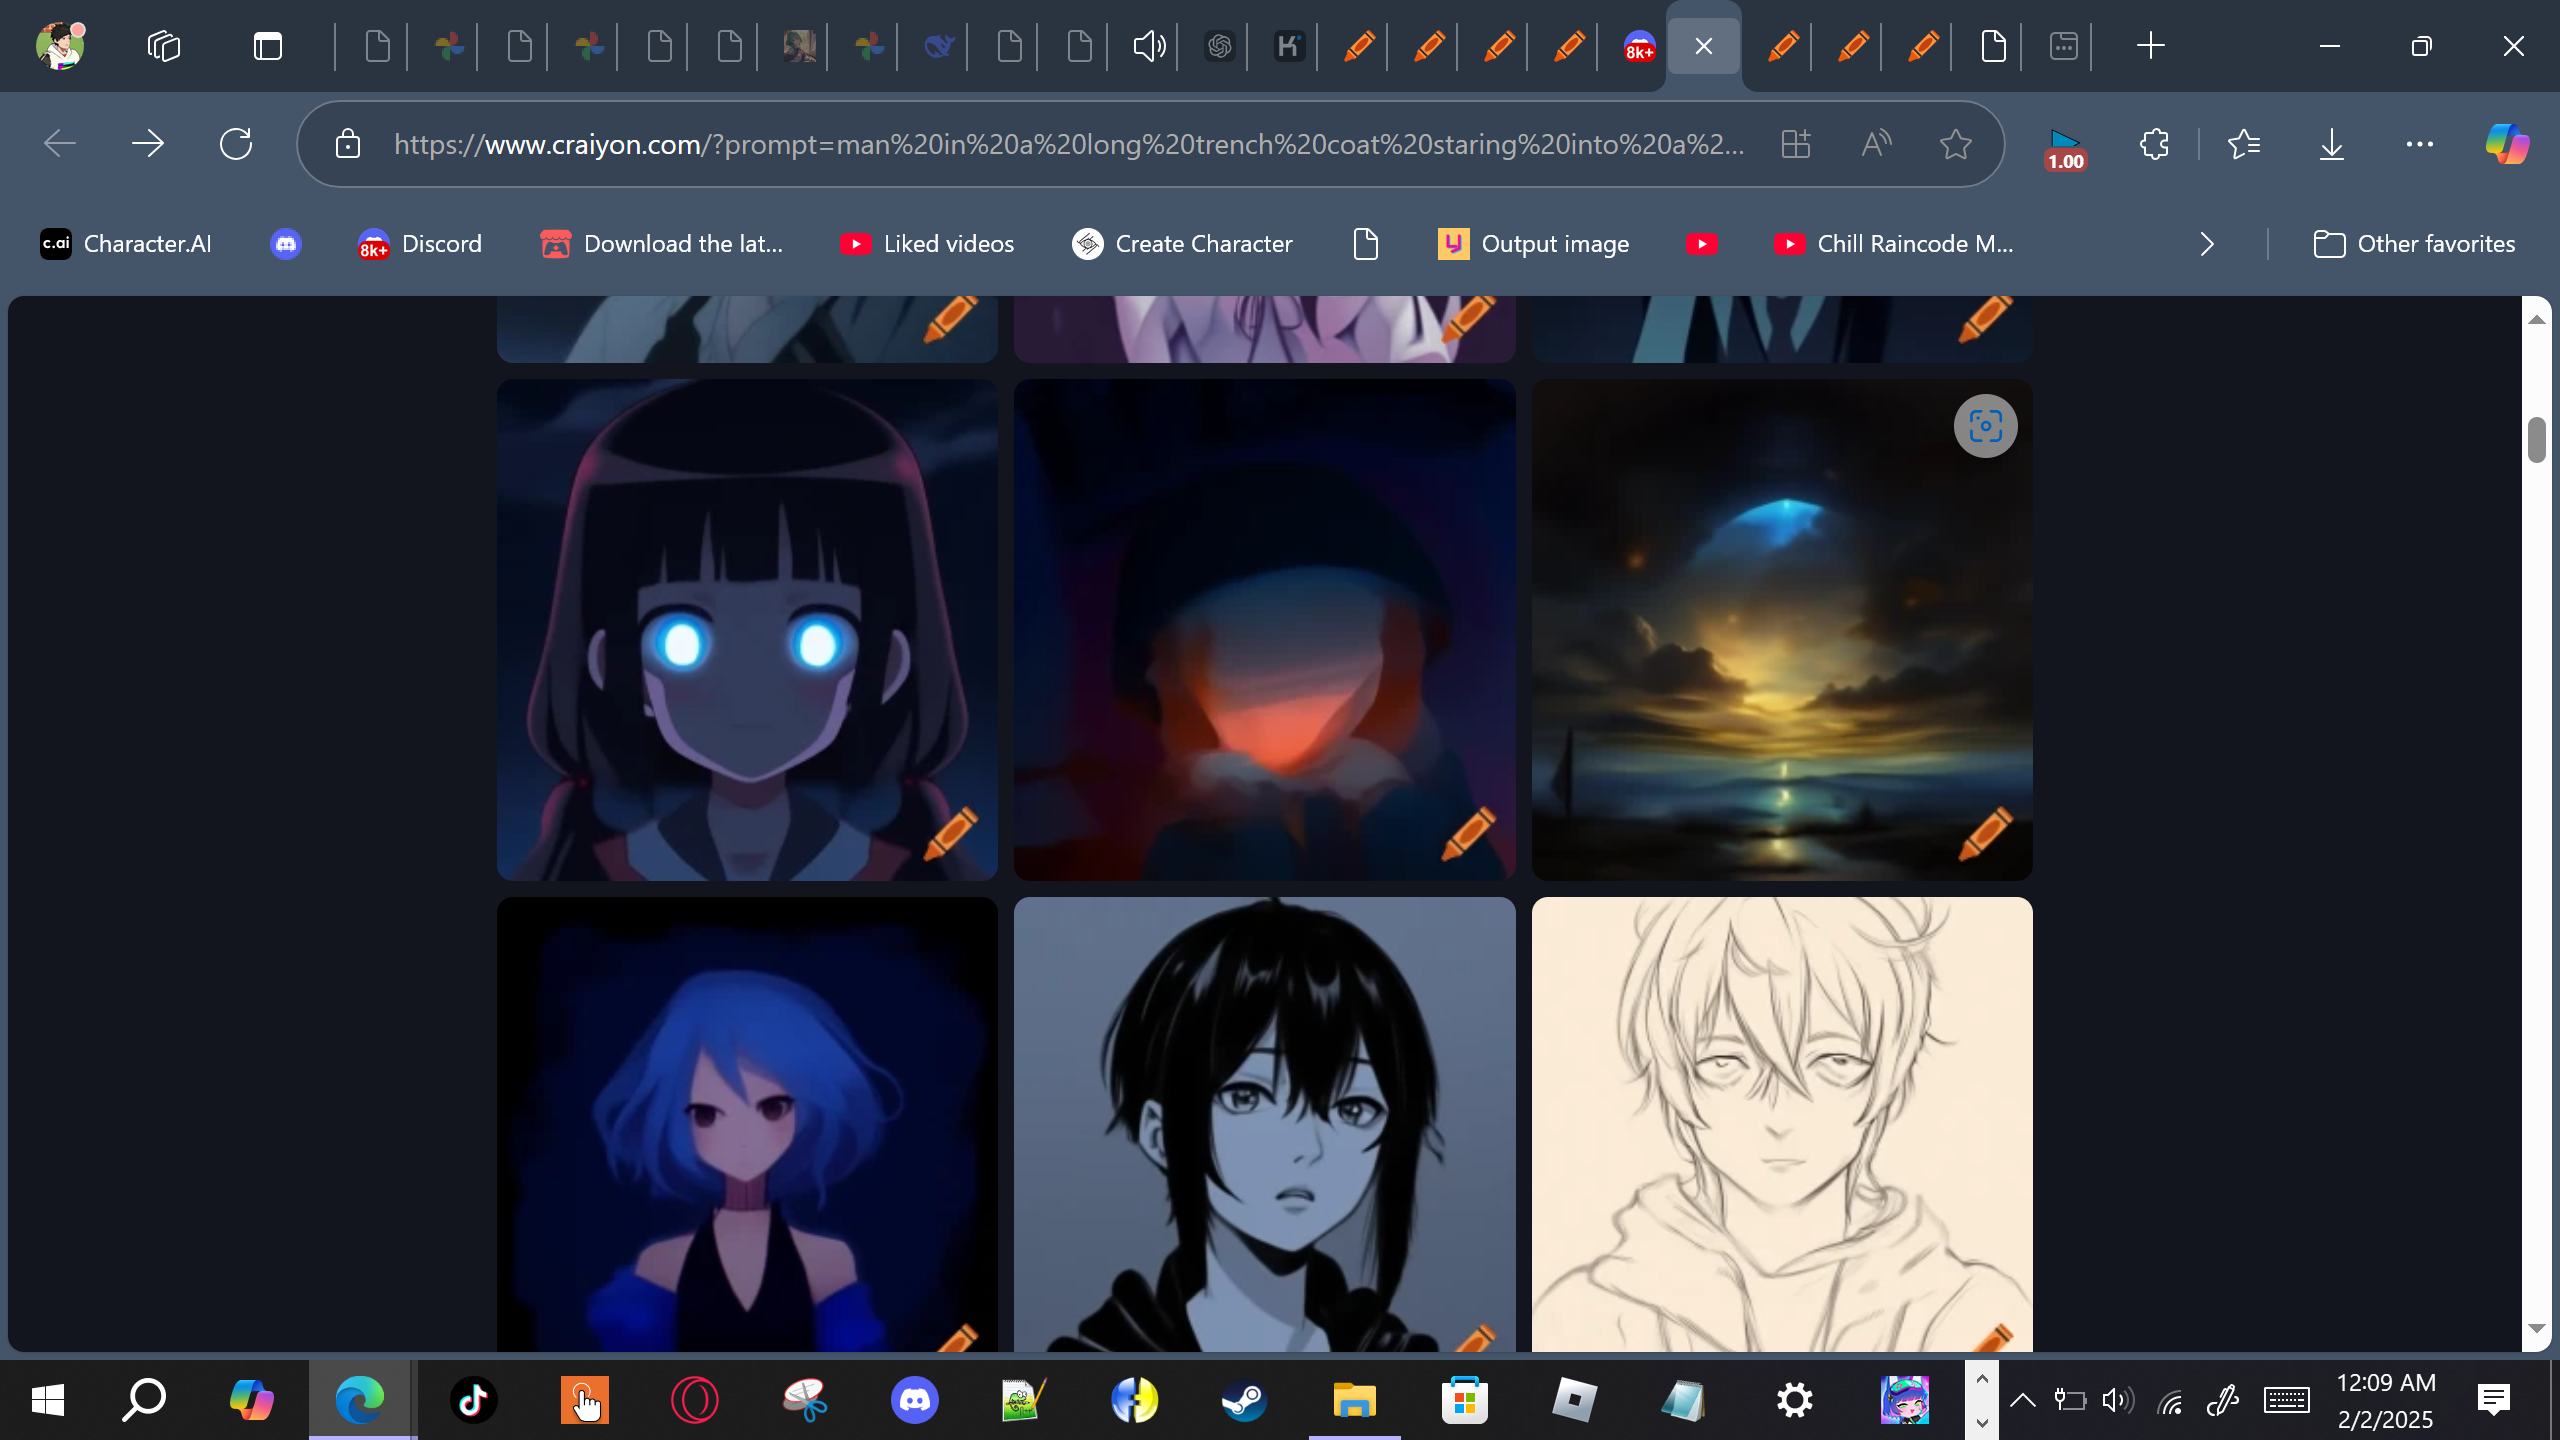
Task: Open Character.AI bookmark
Action: tap(126, 244)
